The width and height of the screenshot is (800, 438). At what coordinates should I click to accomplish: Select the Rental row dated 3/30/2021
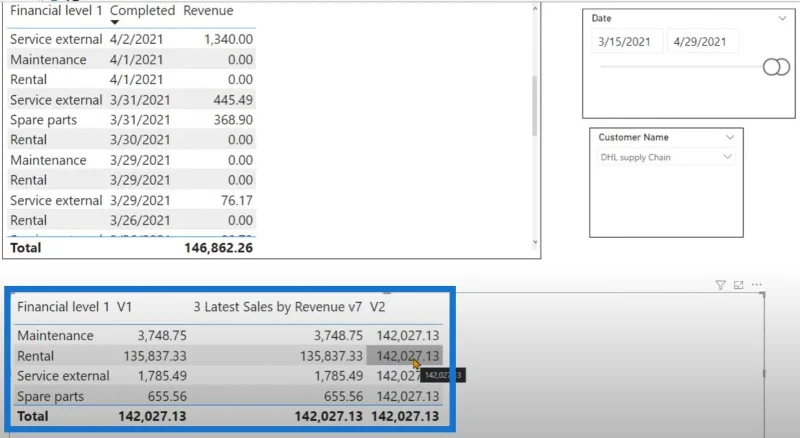(x=132, y=140)
